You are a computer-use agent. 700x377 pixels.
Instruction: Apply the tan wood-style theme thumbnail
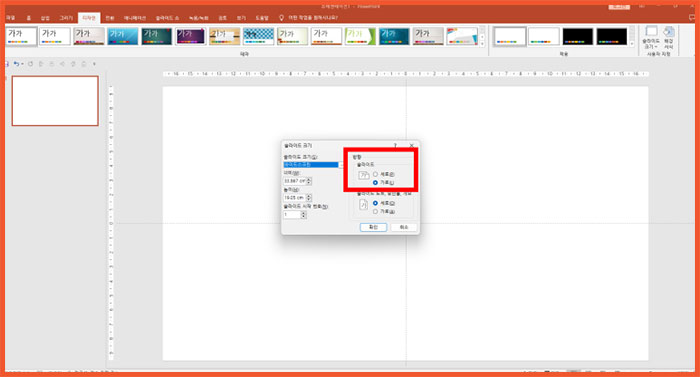[225, 36]
